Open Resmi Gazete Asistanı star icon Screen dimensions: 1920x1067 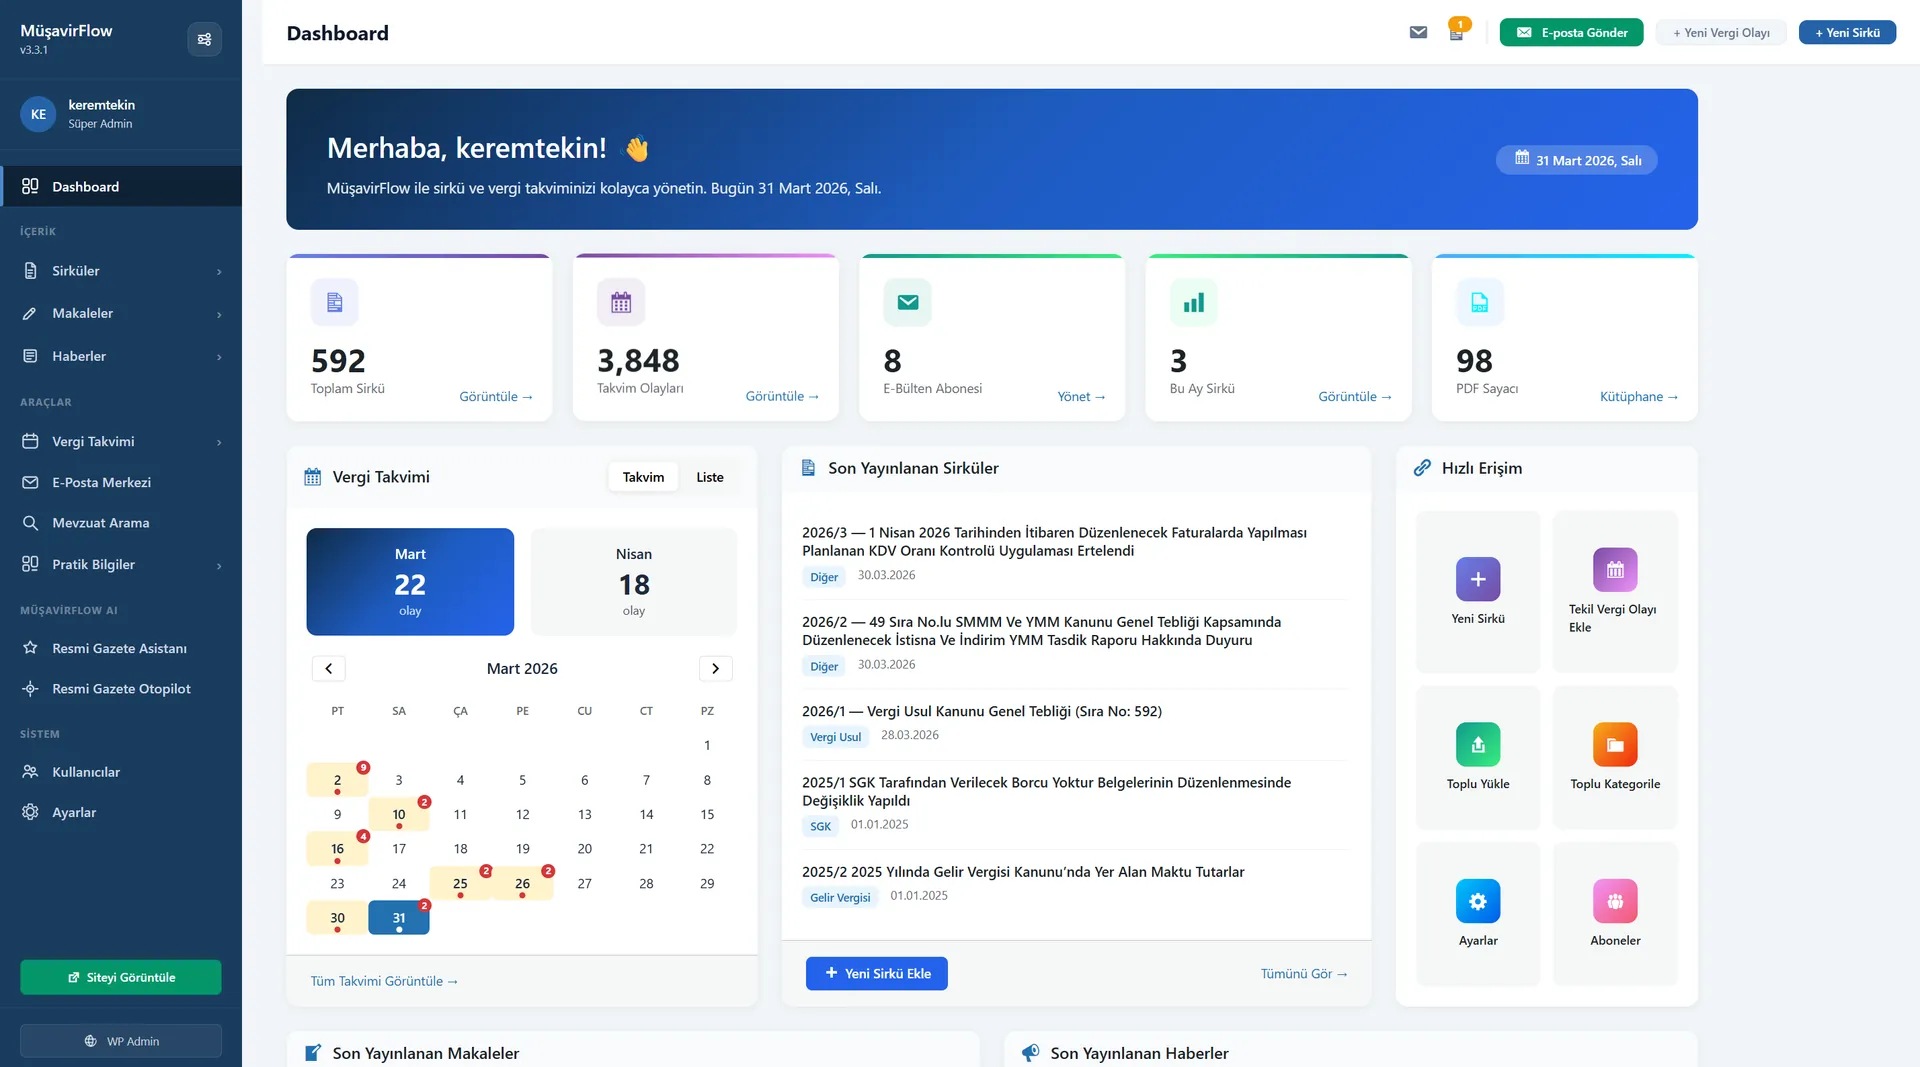(30, 648)
